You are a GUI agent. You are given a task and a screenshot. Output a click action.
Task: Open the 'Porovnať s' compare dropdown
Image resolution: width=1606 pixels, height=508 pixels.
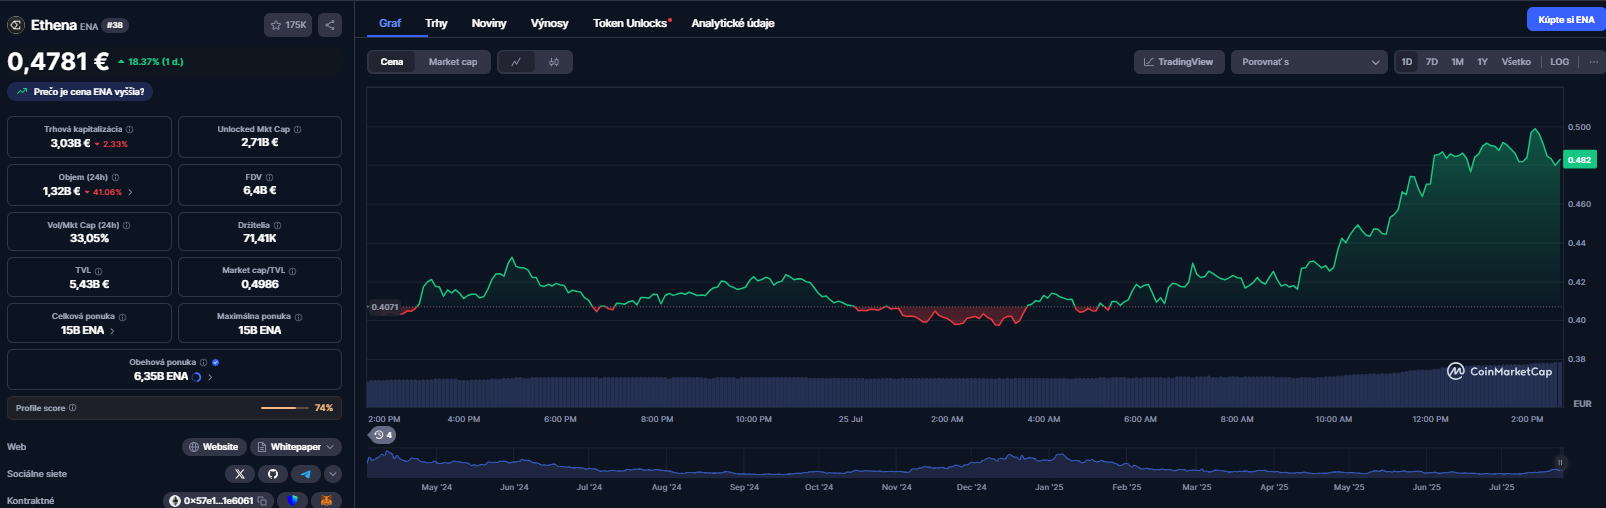coord(1309,62)
